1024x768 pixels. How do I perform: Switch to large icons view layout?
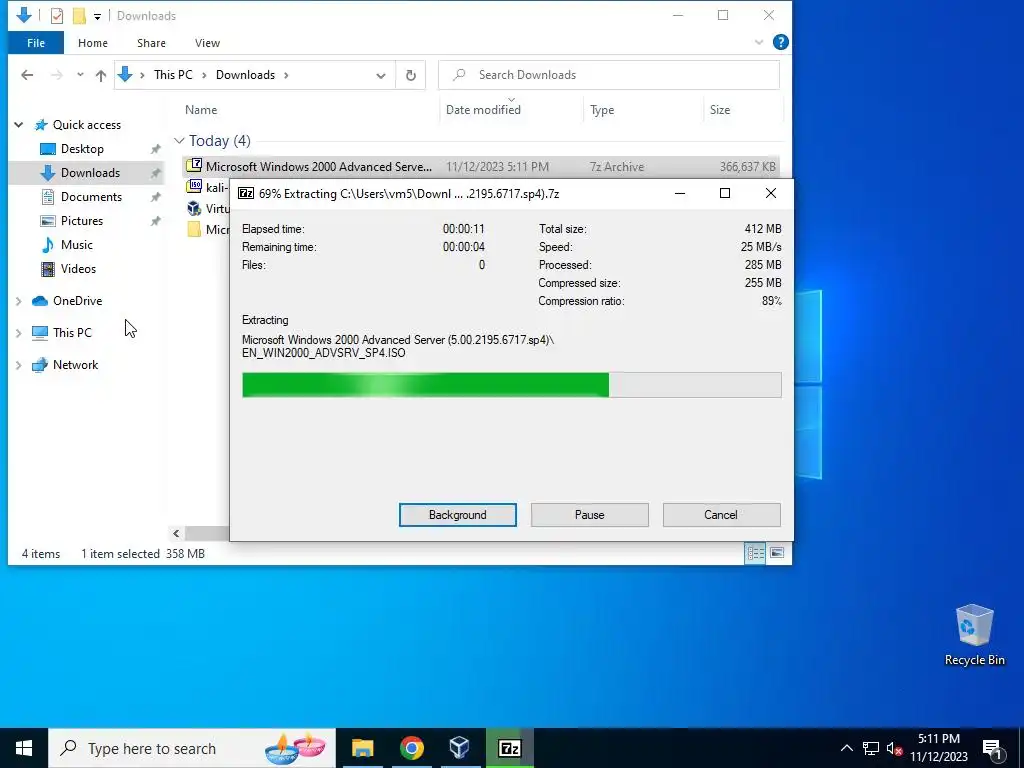coord(777,554)
